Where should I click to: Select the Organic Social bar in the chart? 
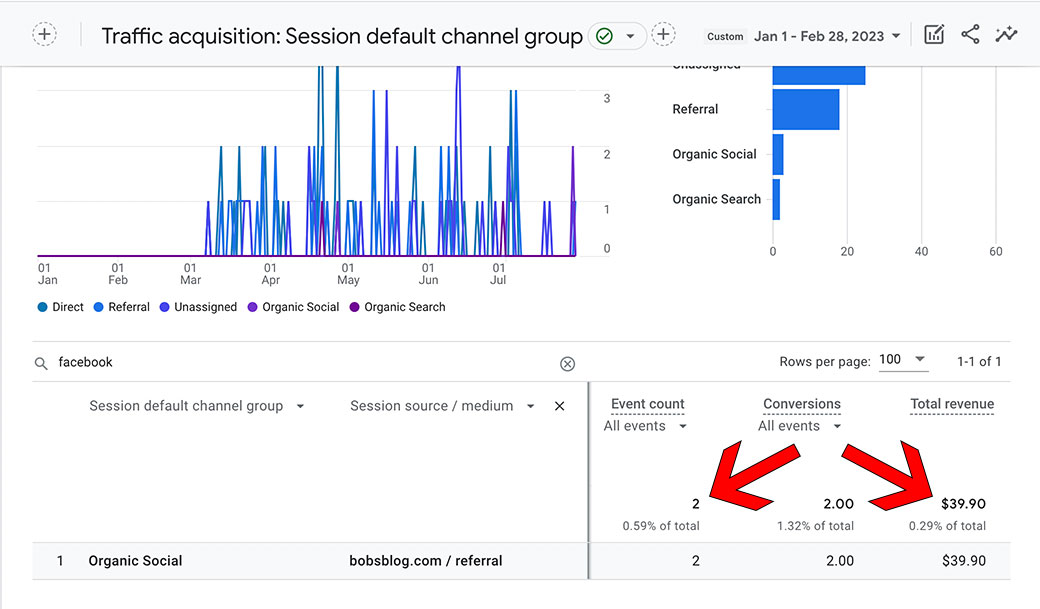pyautogui.click(x=778, y=155)
